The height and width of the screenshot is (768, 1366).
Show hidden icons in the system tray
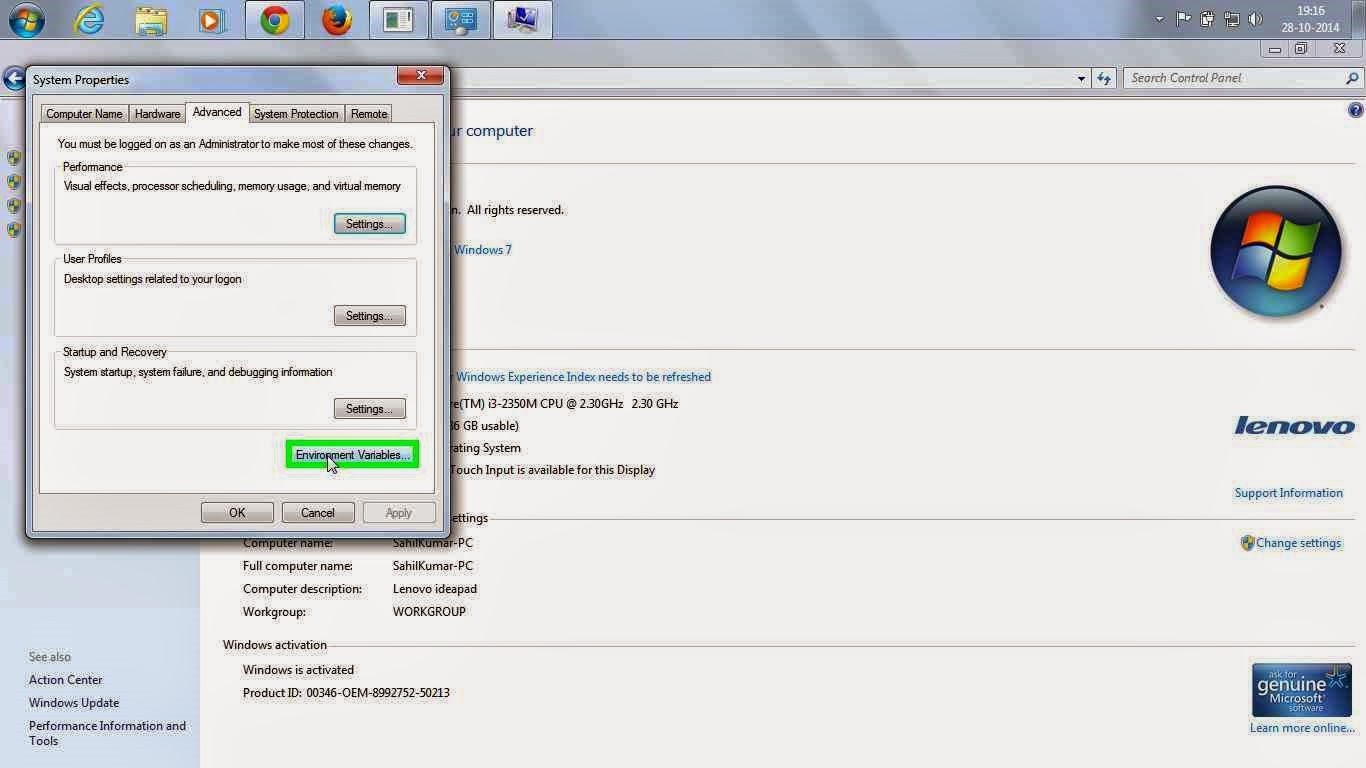1159,18
